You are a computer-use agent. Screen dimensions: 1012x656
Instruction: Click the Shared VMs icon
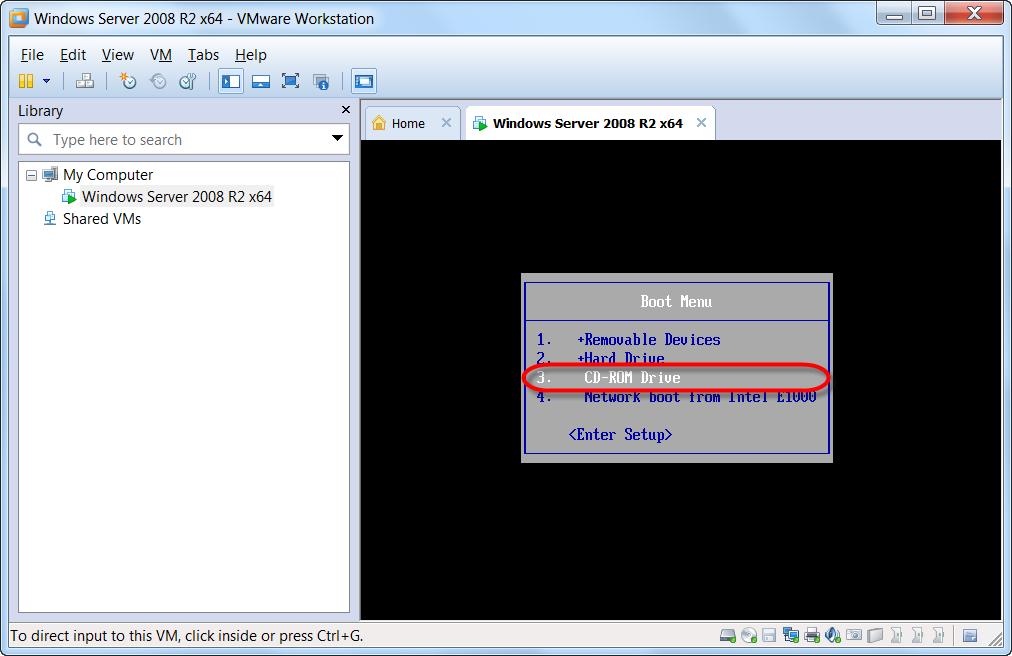pos(50,218)
